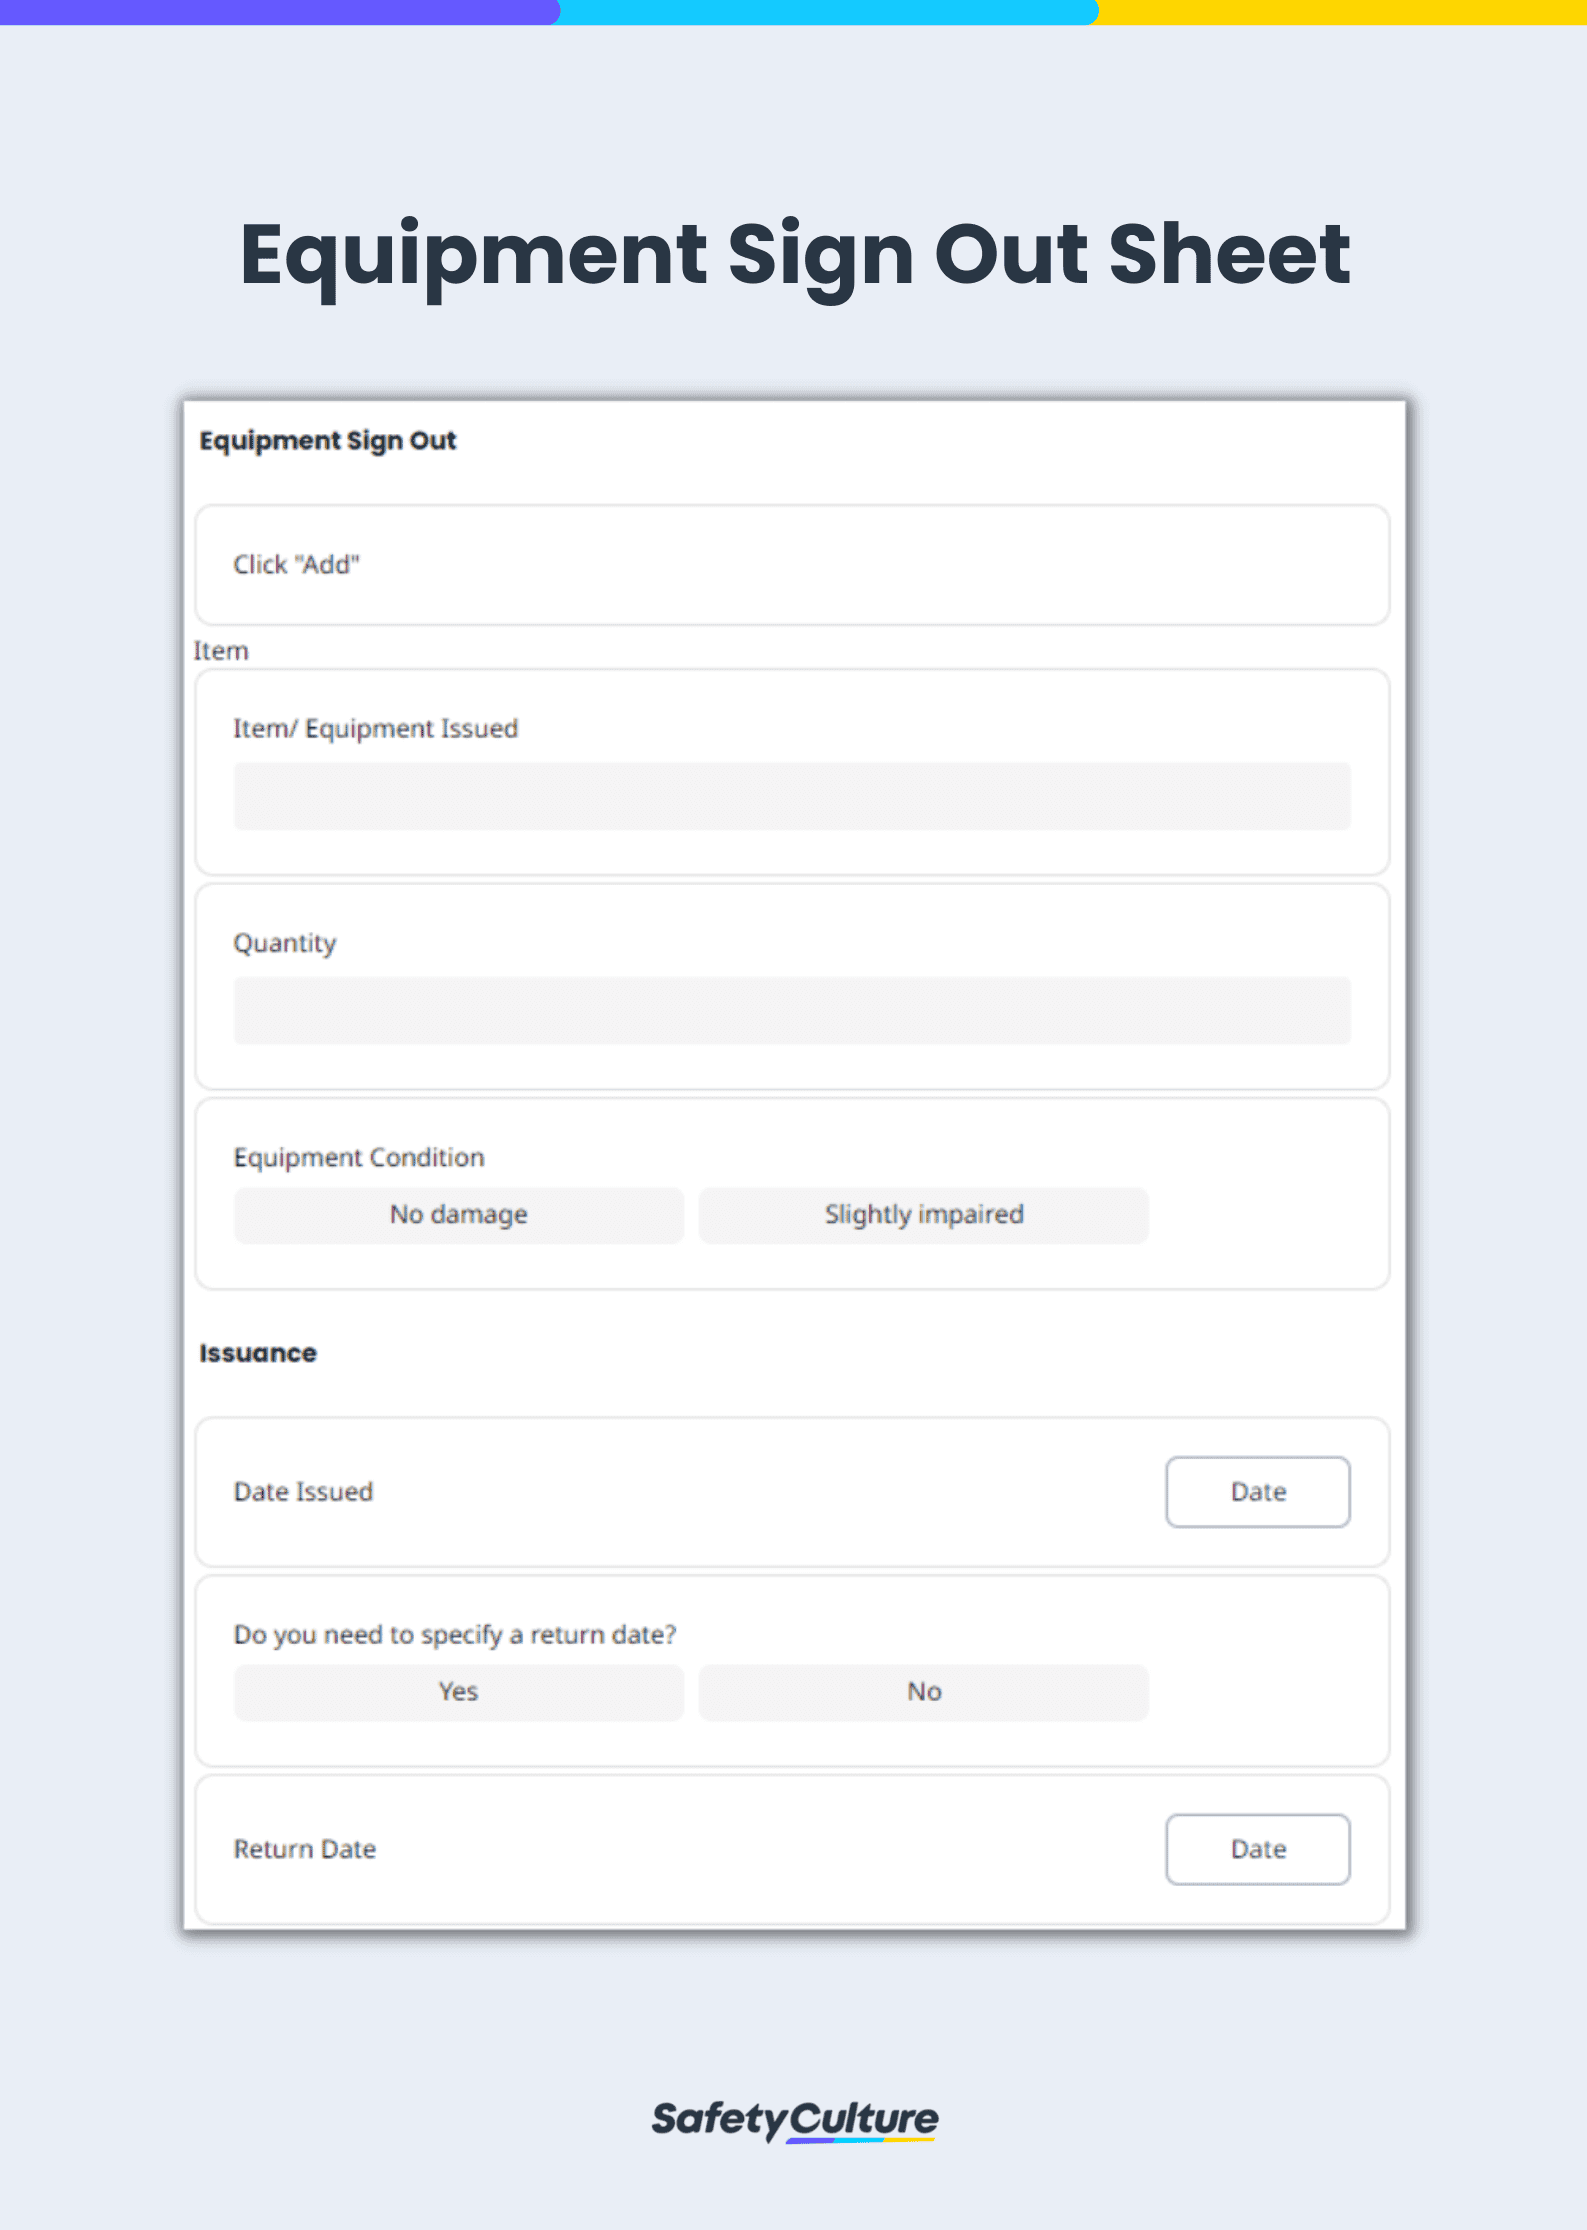This screenshot has width=1587, height=2230.
Task: Click the Item label above the equipment field
Action: point(221,651)
